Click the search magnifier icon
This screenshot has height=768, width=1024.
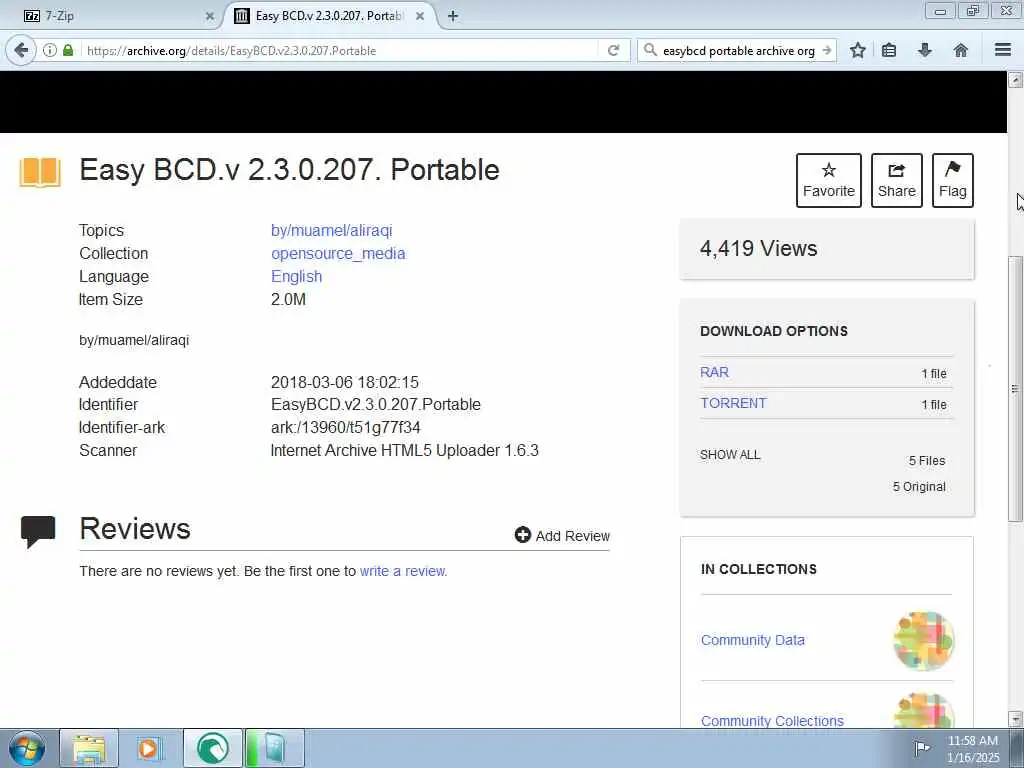(x=650, y=50)
